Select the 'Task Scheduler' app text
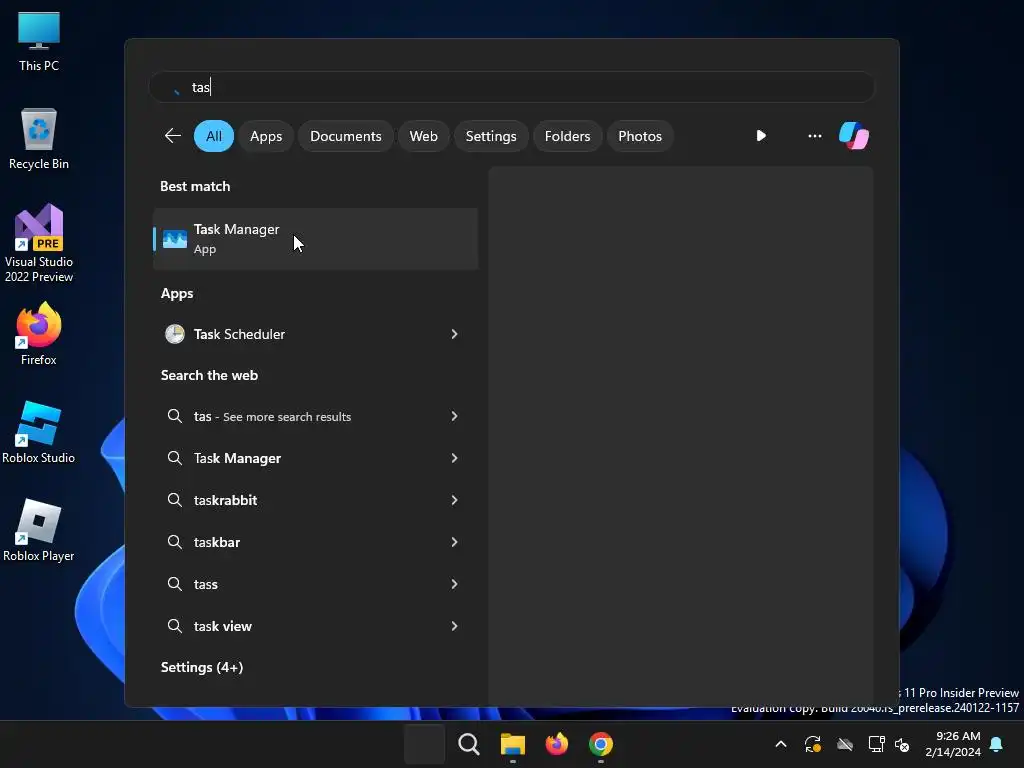 tap(239, 334)
